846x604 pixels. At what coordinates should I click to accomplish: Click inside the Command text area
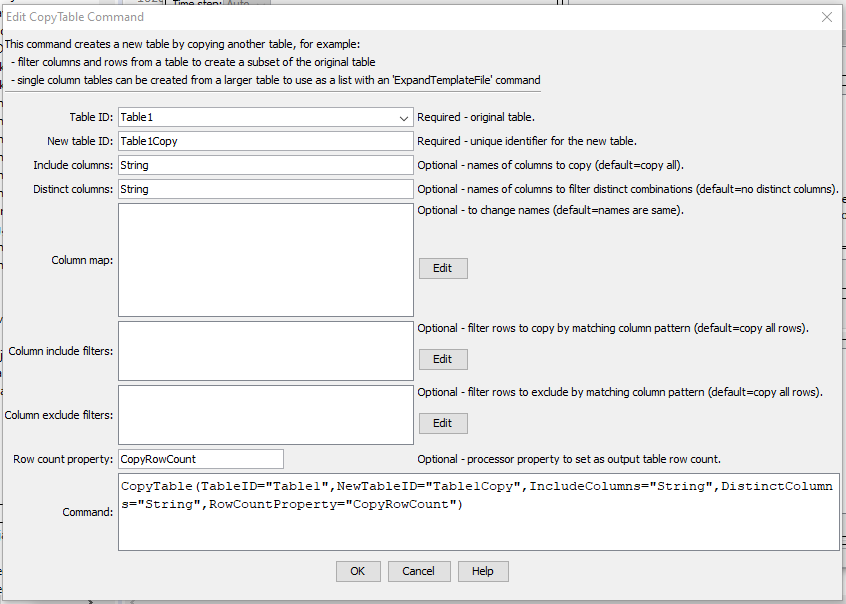(479, 512)
